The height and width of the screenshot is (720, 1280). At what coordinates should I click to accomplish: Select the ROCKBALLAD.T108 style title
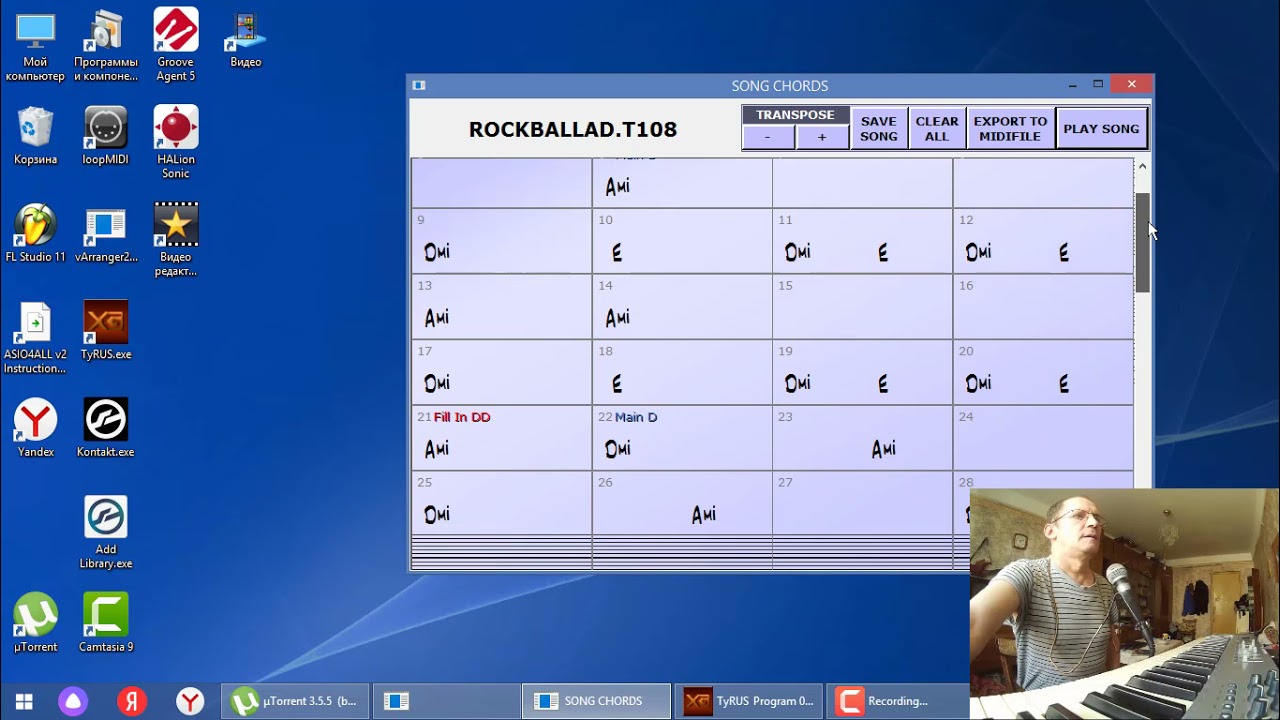(573, 129)
